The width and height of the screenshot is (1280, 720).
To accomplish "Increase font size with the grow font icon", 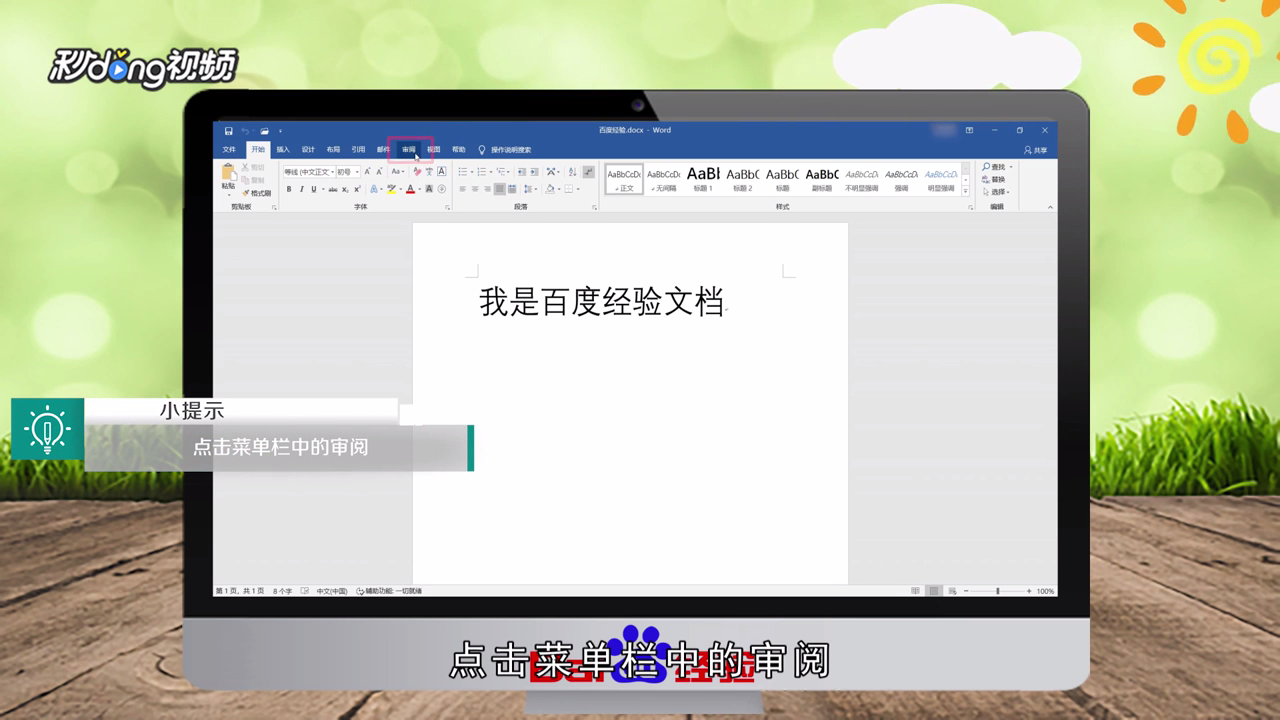I will (x=367, y=172).
